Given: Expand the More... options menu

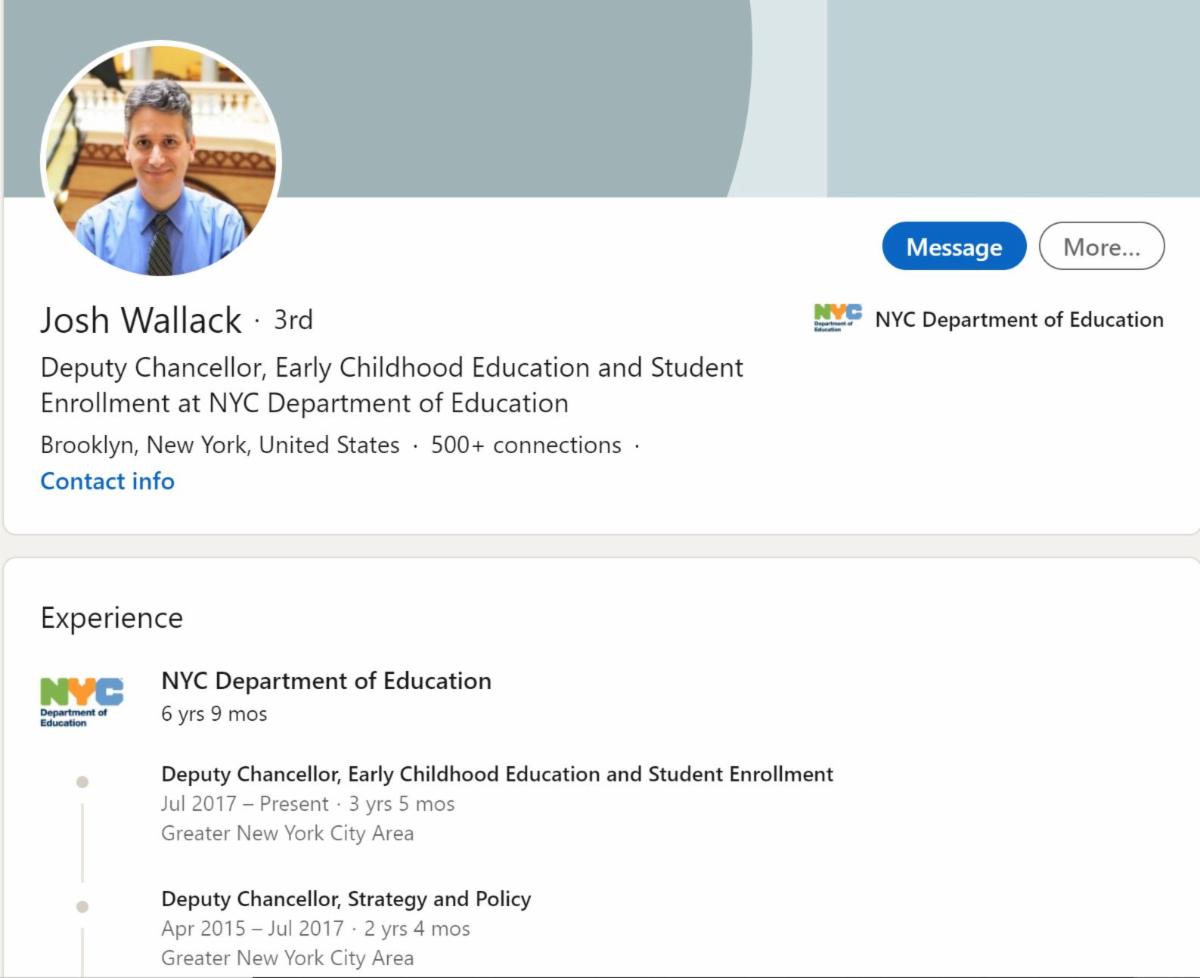Looking at the screenshot, I should click(1101, 247).
